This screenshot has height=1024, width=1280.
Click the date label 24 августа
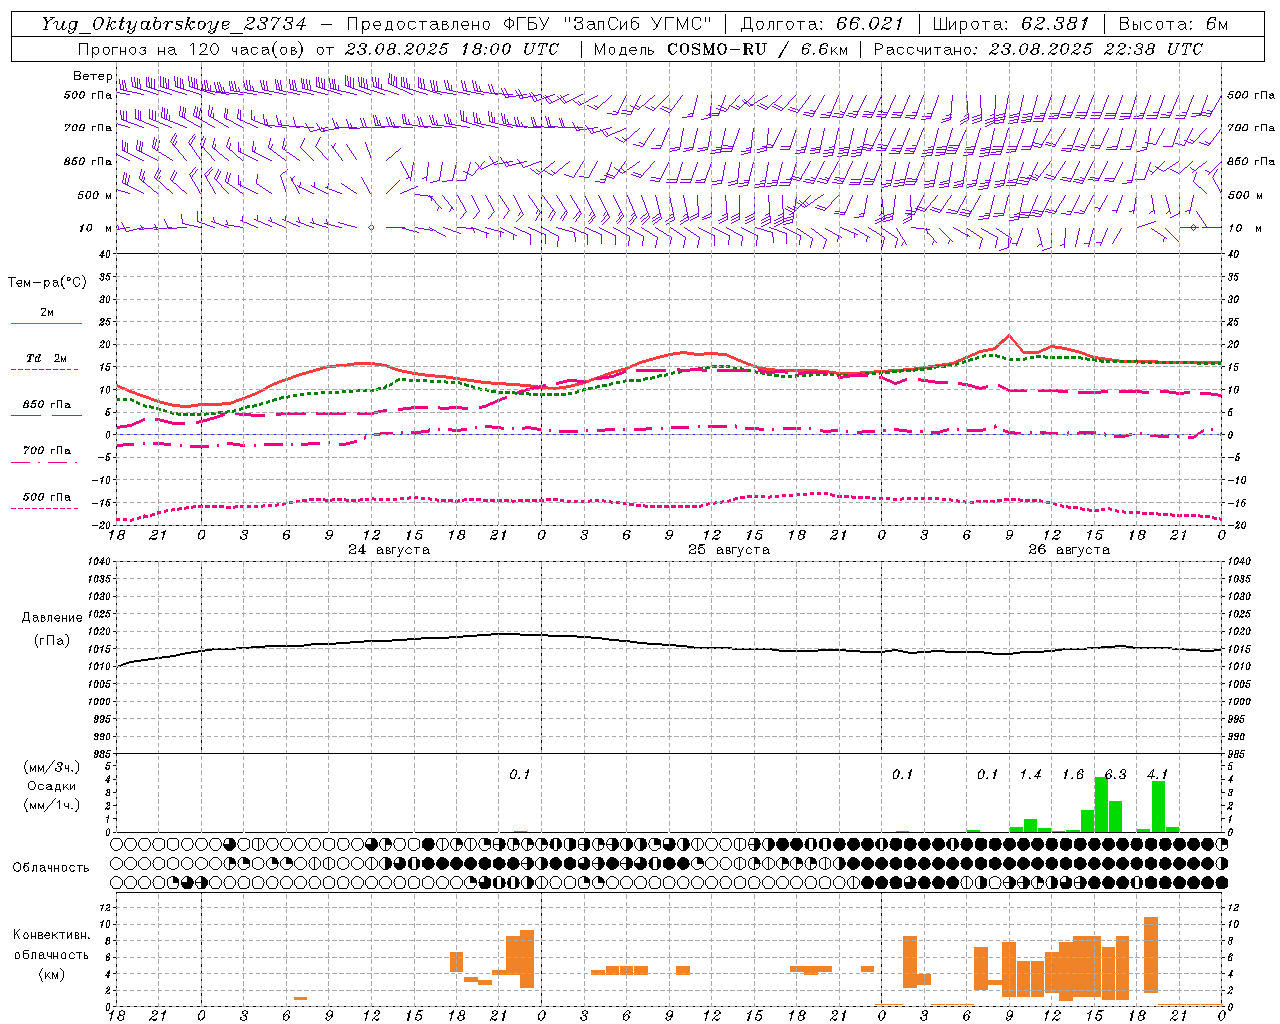(x=389, y=550)
